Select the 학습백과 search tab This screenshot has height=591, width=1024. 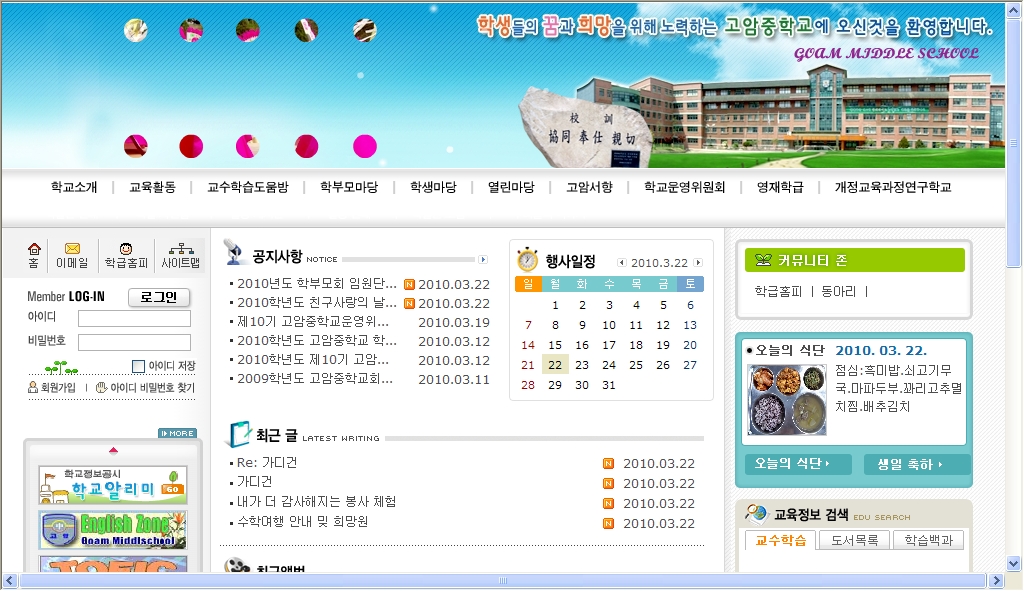point(927,540)
